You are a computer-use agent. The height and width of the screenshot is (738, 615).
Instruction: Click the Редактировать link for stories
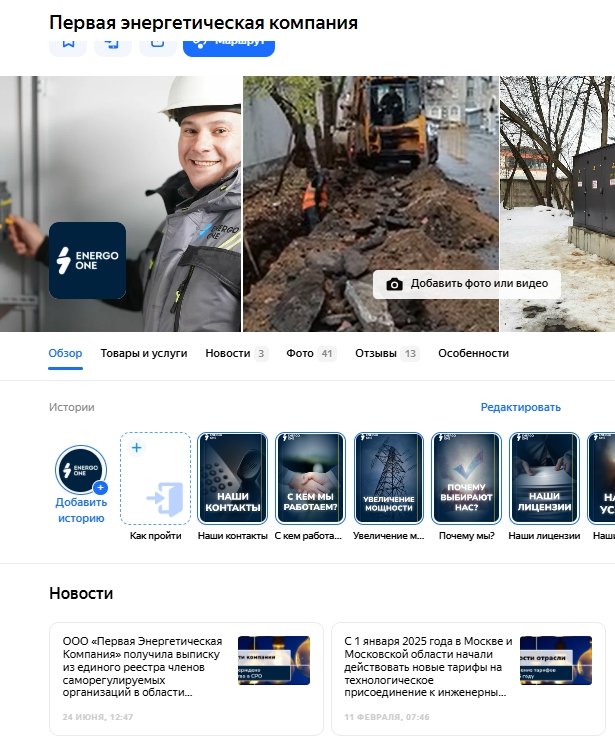point(520,407)
